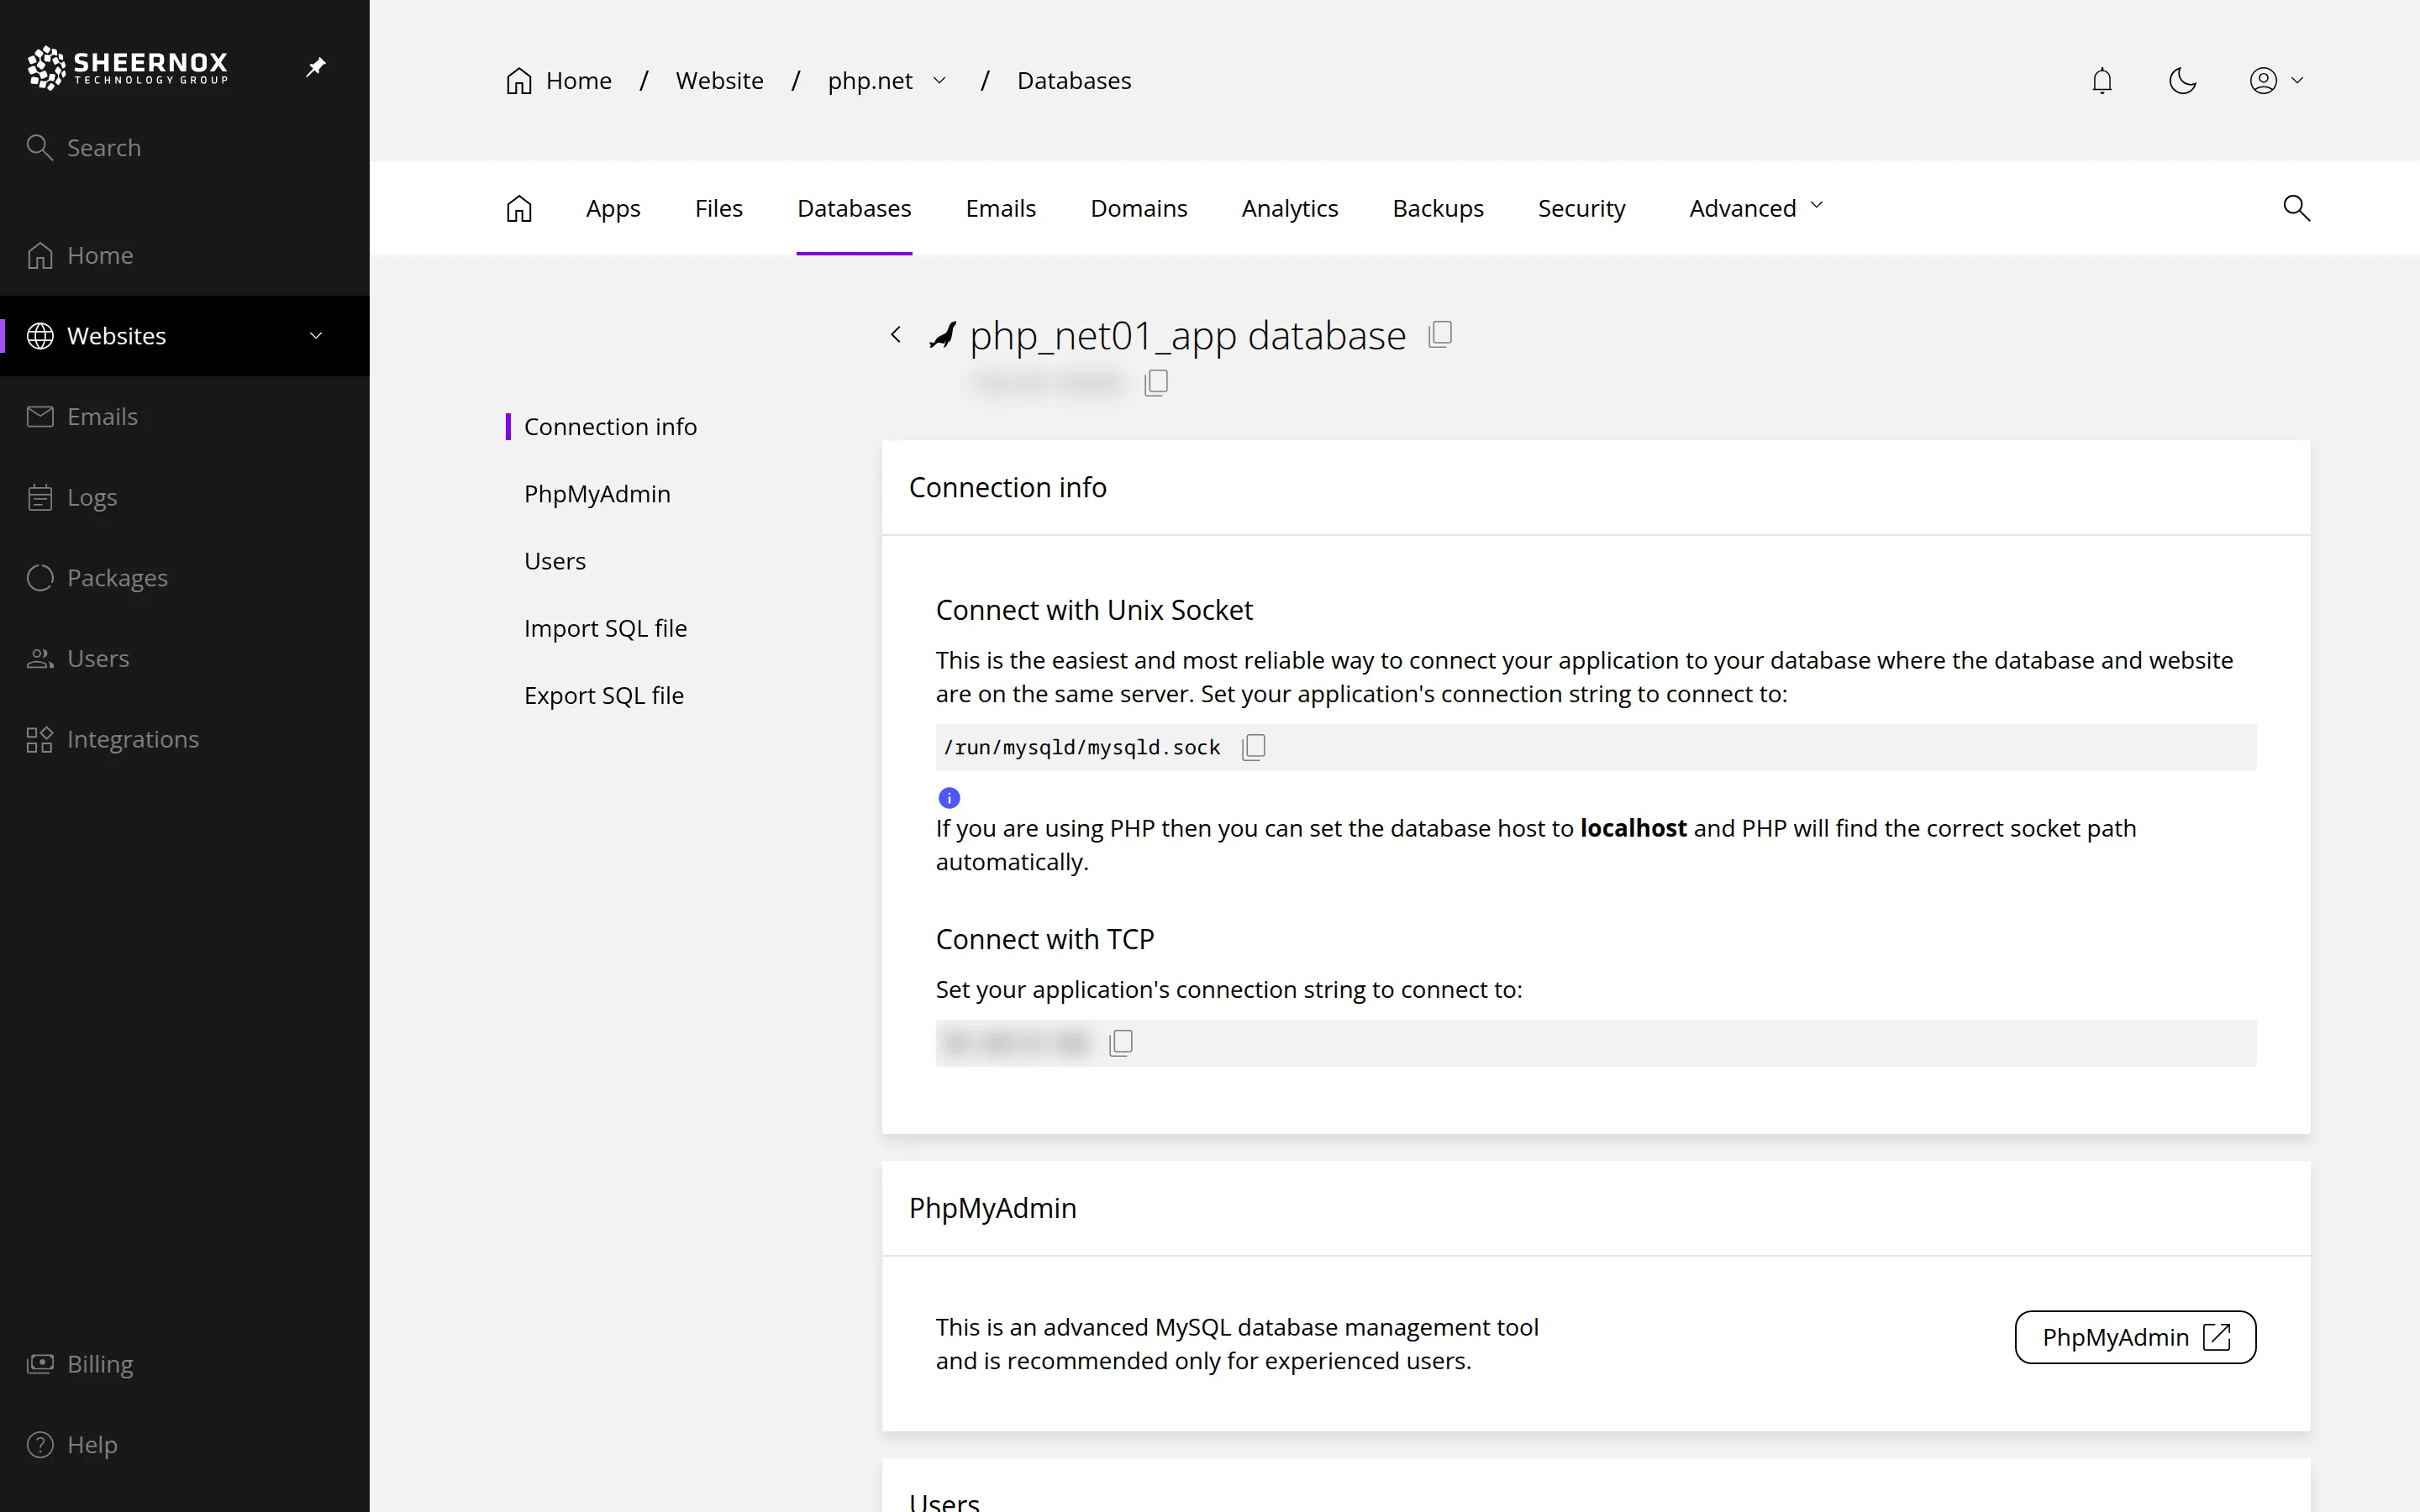Open Packages in the left sidebar

[184, 578]
